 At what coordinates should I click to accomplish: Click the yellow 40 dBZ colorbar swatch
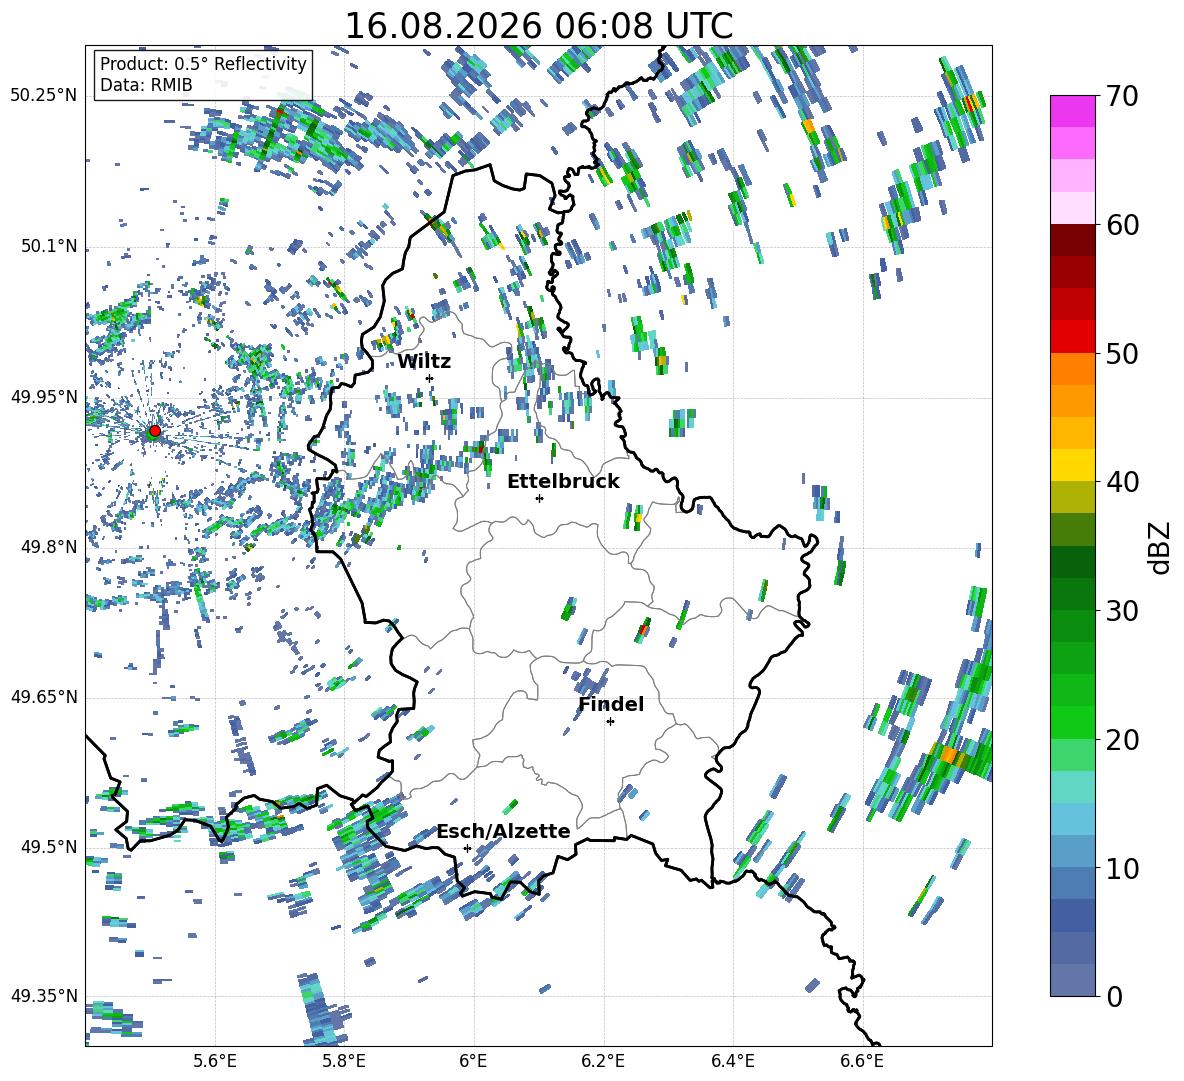click(x=1072, y=465)
